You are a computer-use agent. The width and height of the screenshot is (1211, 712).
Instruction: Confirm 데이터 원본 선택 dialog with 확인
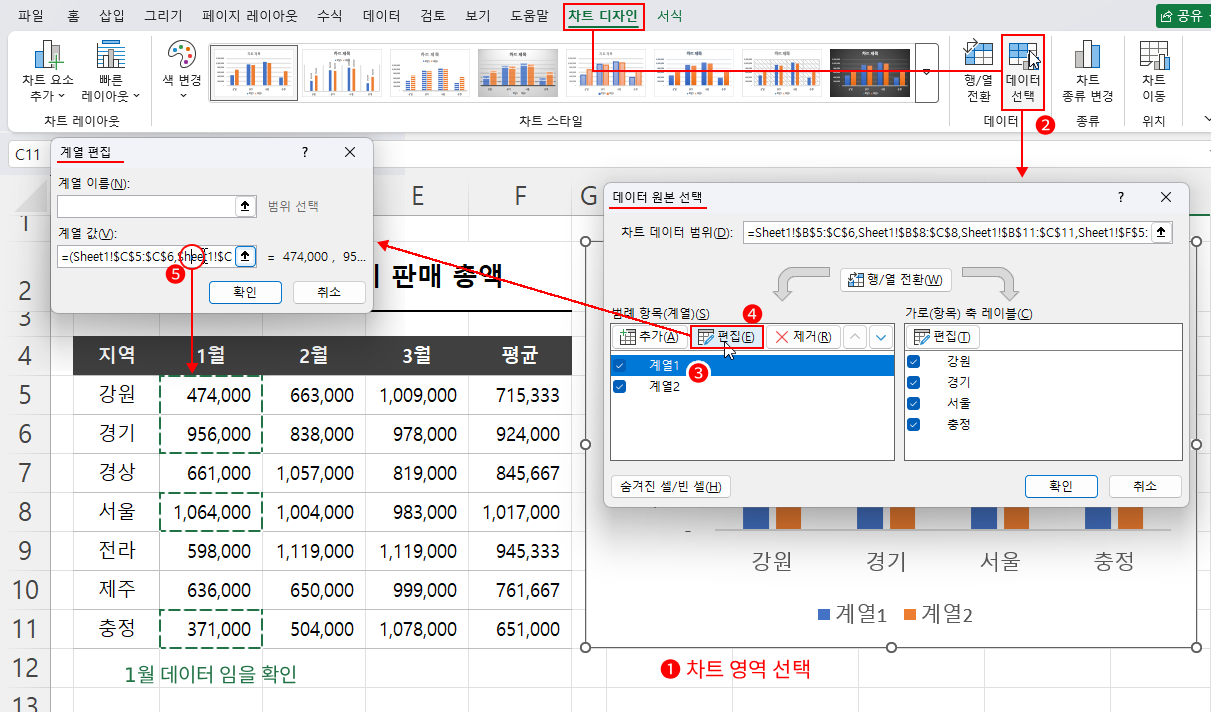pyautogui.click(x=1061, y=486)
